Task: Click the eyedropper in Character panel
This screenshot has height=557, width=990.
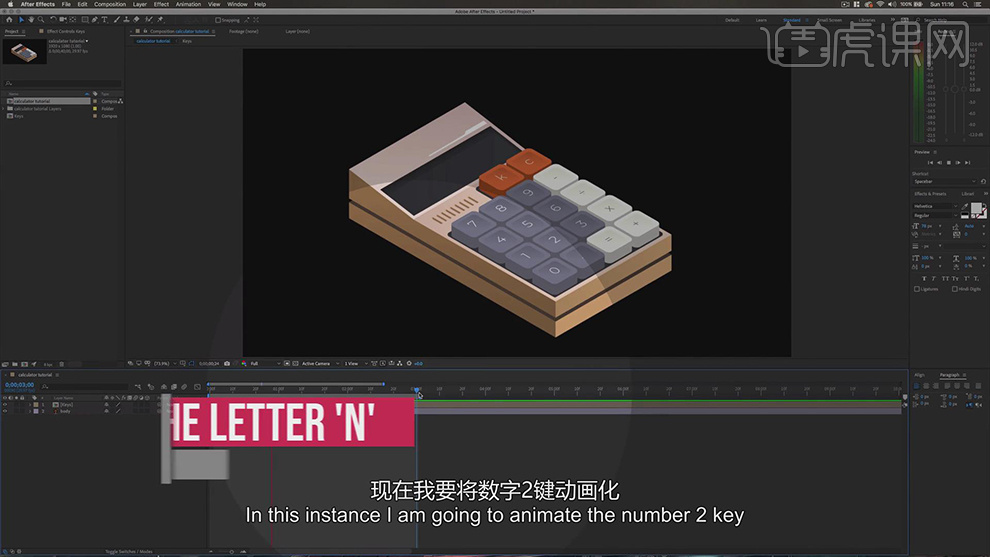Action: tap(965, 206)
